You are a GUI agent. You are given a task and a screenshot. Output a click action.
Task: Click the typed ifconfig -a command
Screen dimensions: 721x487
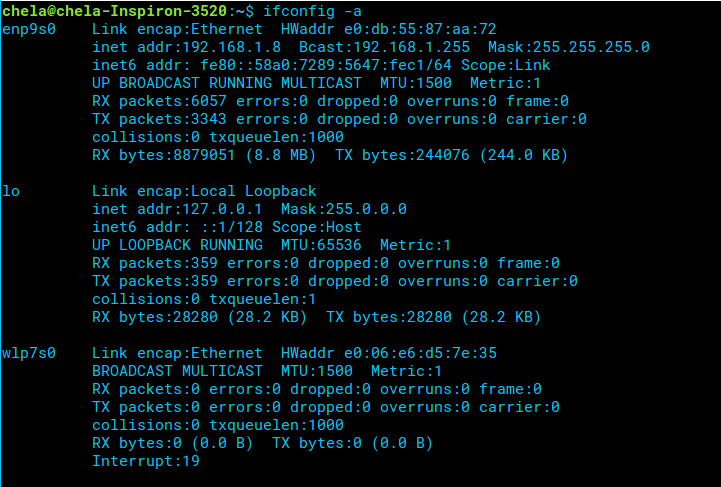(x=312, y=11)
